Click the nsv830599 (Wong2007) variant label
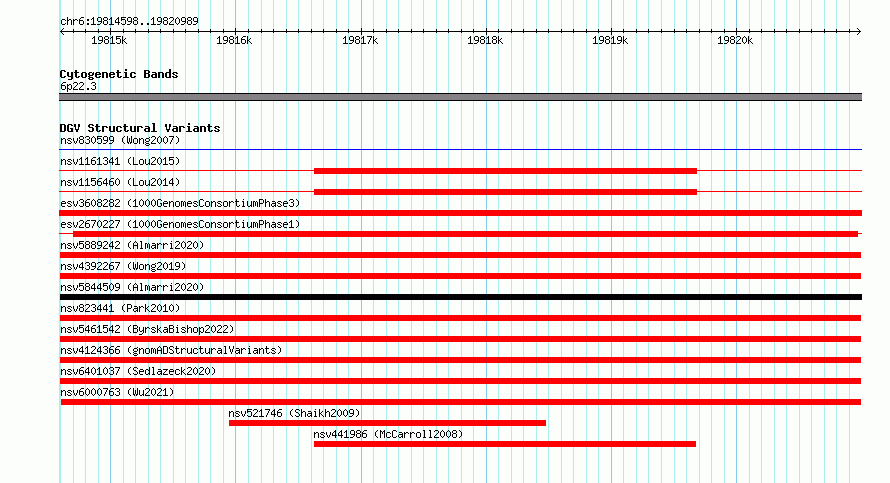The height and width of the screenshot is (483, 890). tap(120, 140)
